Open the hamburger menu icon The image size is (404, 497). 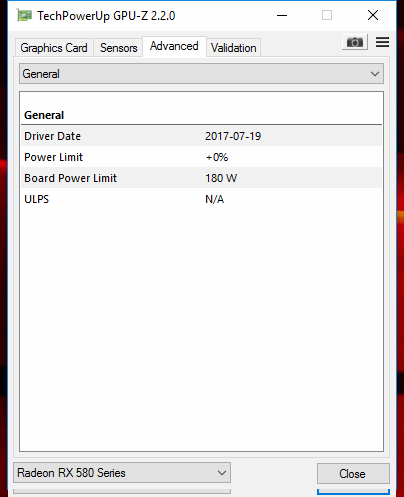coord(382,42)
